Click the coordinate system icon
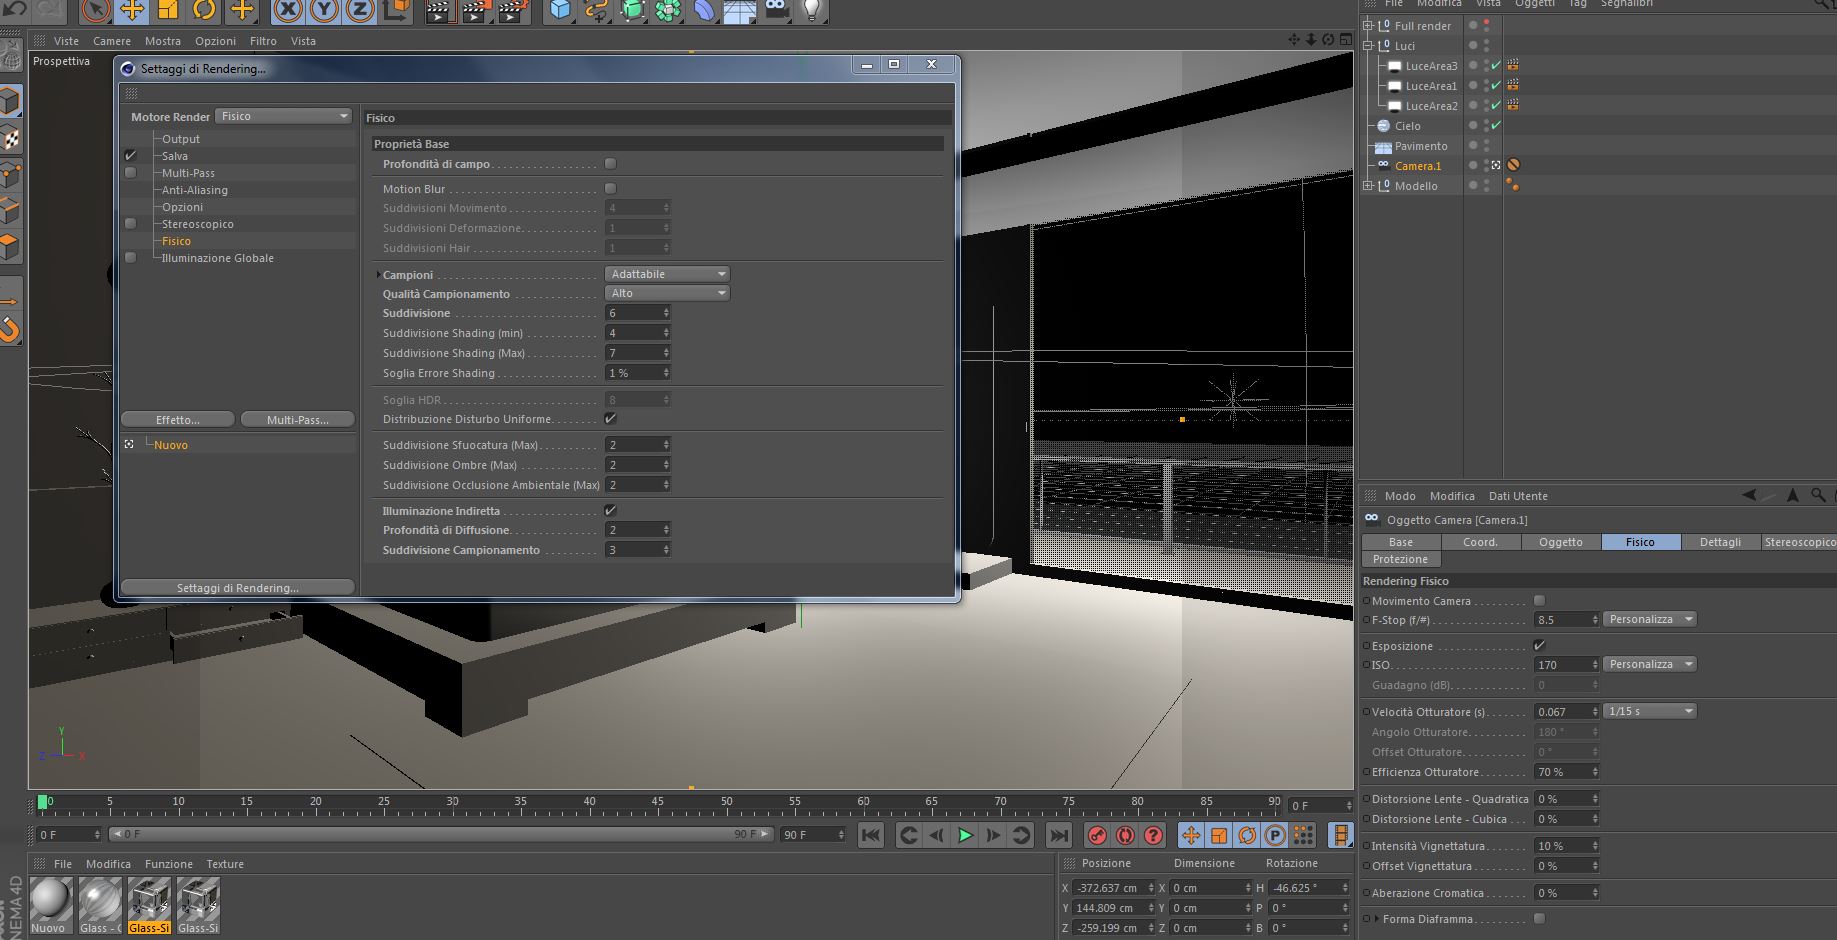This screenshot has height=940, width=1837. tap(396, 10)
